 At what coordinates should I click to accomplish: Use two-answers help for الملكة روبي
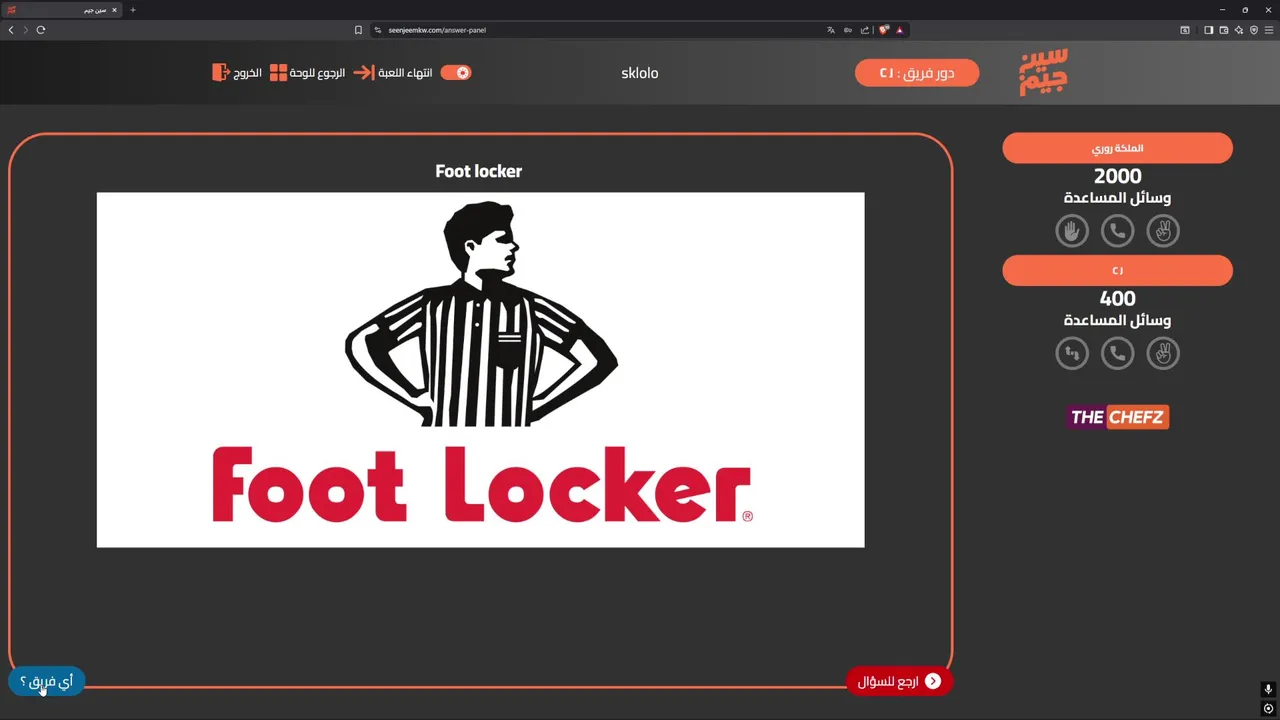click(1163, 231)
